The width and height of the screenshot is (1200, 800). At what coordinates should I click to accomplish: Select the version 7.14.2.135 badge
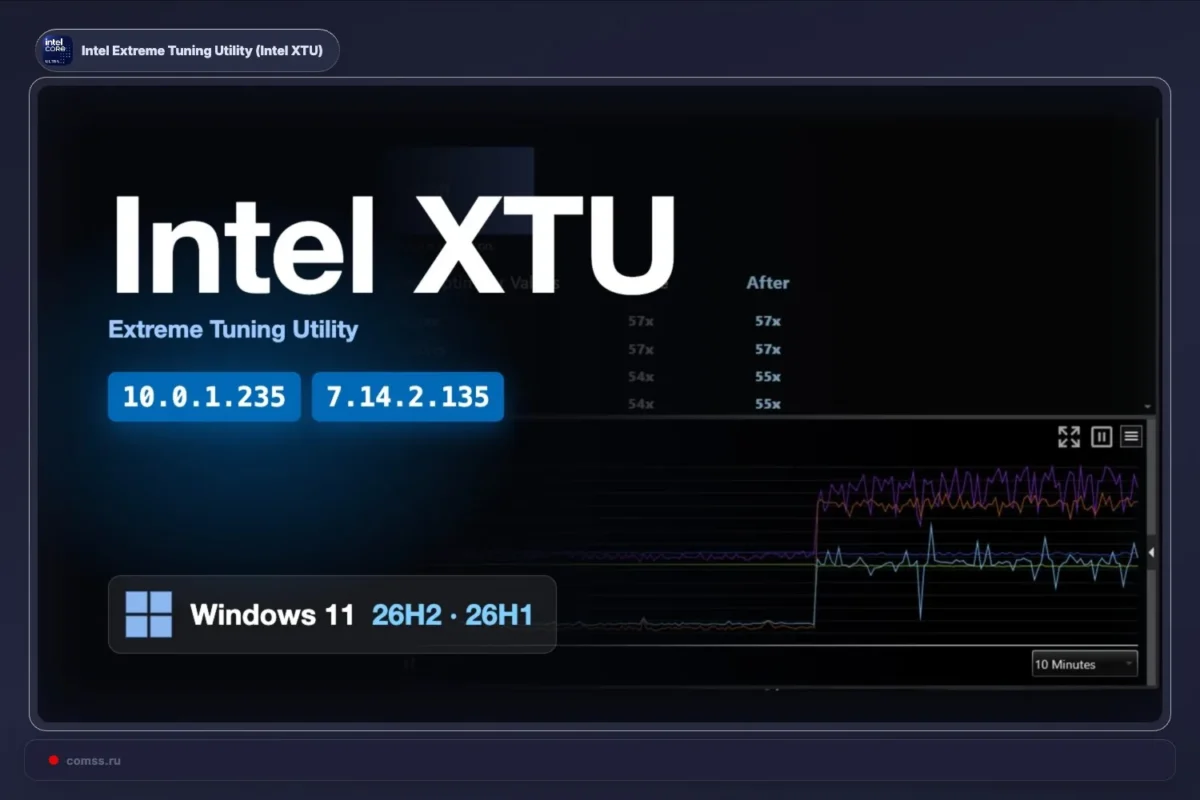pyautogui.click(x=408, y=397)
